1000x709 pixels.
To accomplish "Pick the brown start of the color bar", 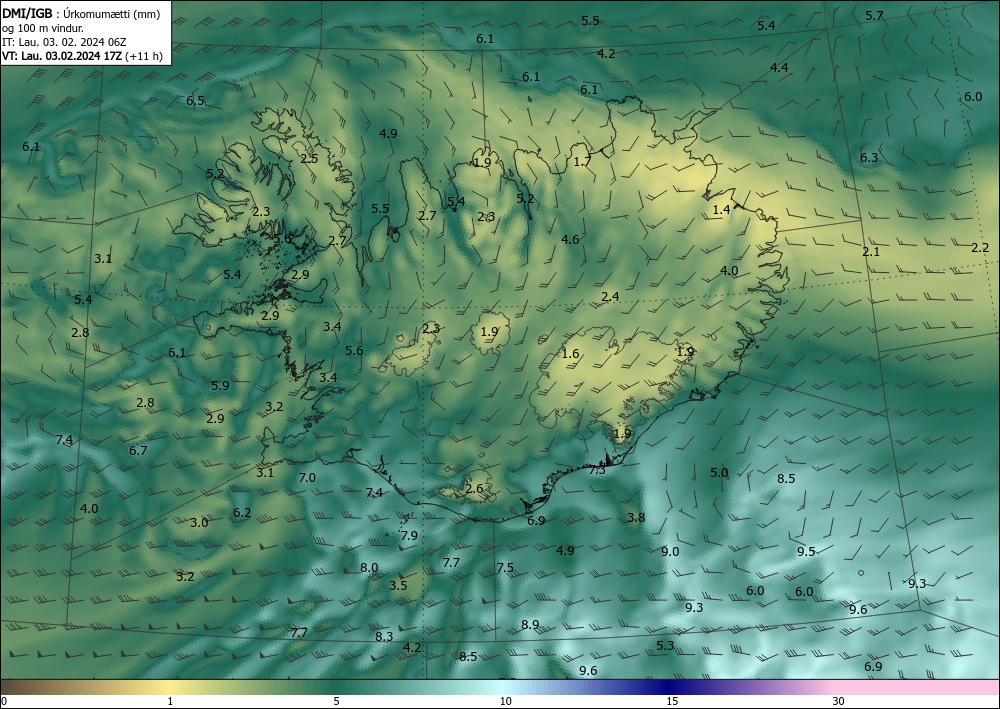I will coord(19,687).
